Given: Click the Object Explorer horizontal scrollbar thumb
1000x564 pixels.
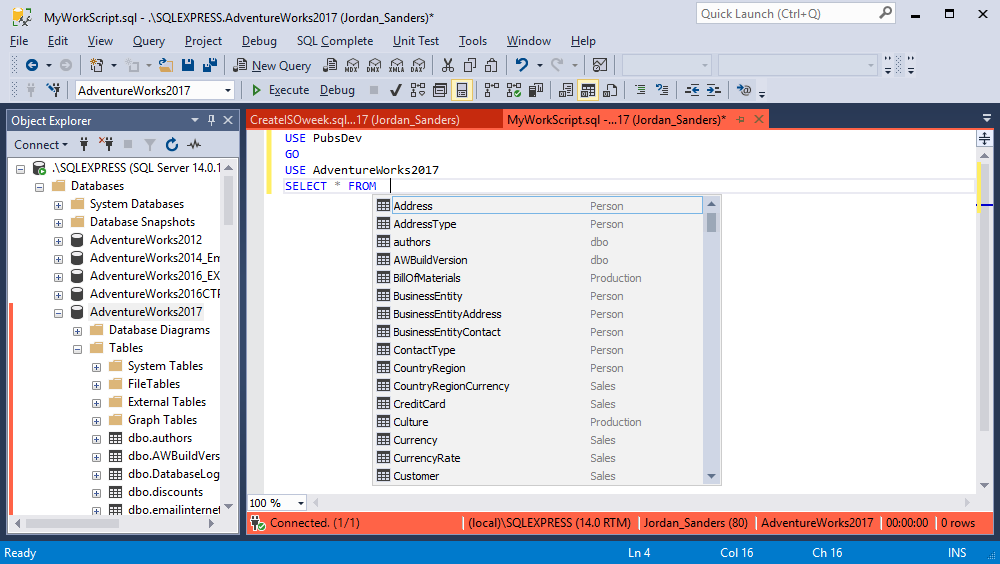Looking at the screenshot, I should [x=72, y=523].
